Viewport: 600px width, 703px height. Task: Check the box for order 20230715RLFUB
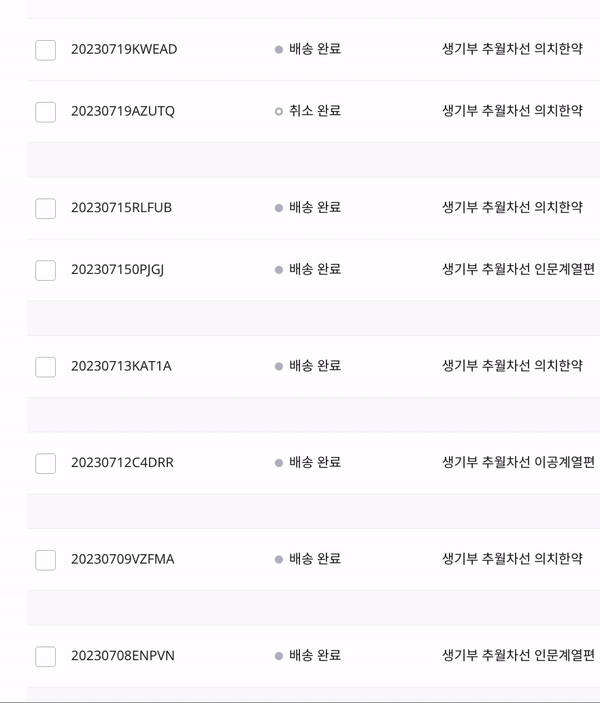(45, 208)
